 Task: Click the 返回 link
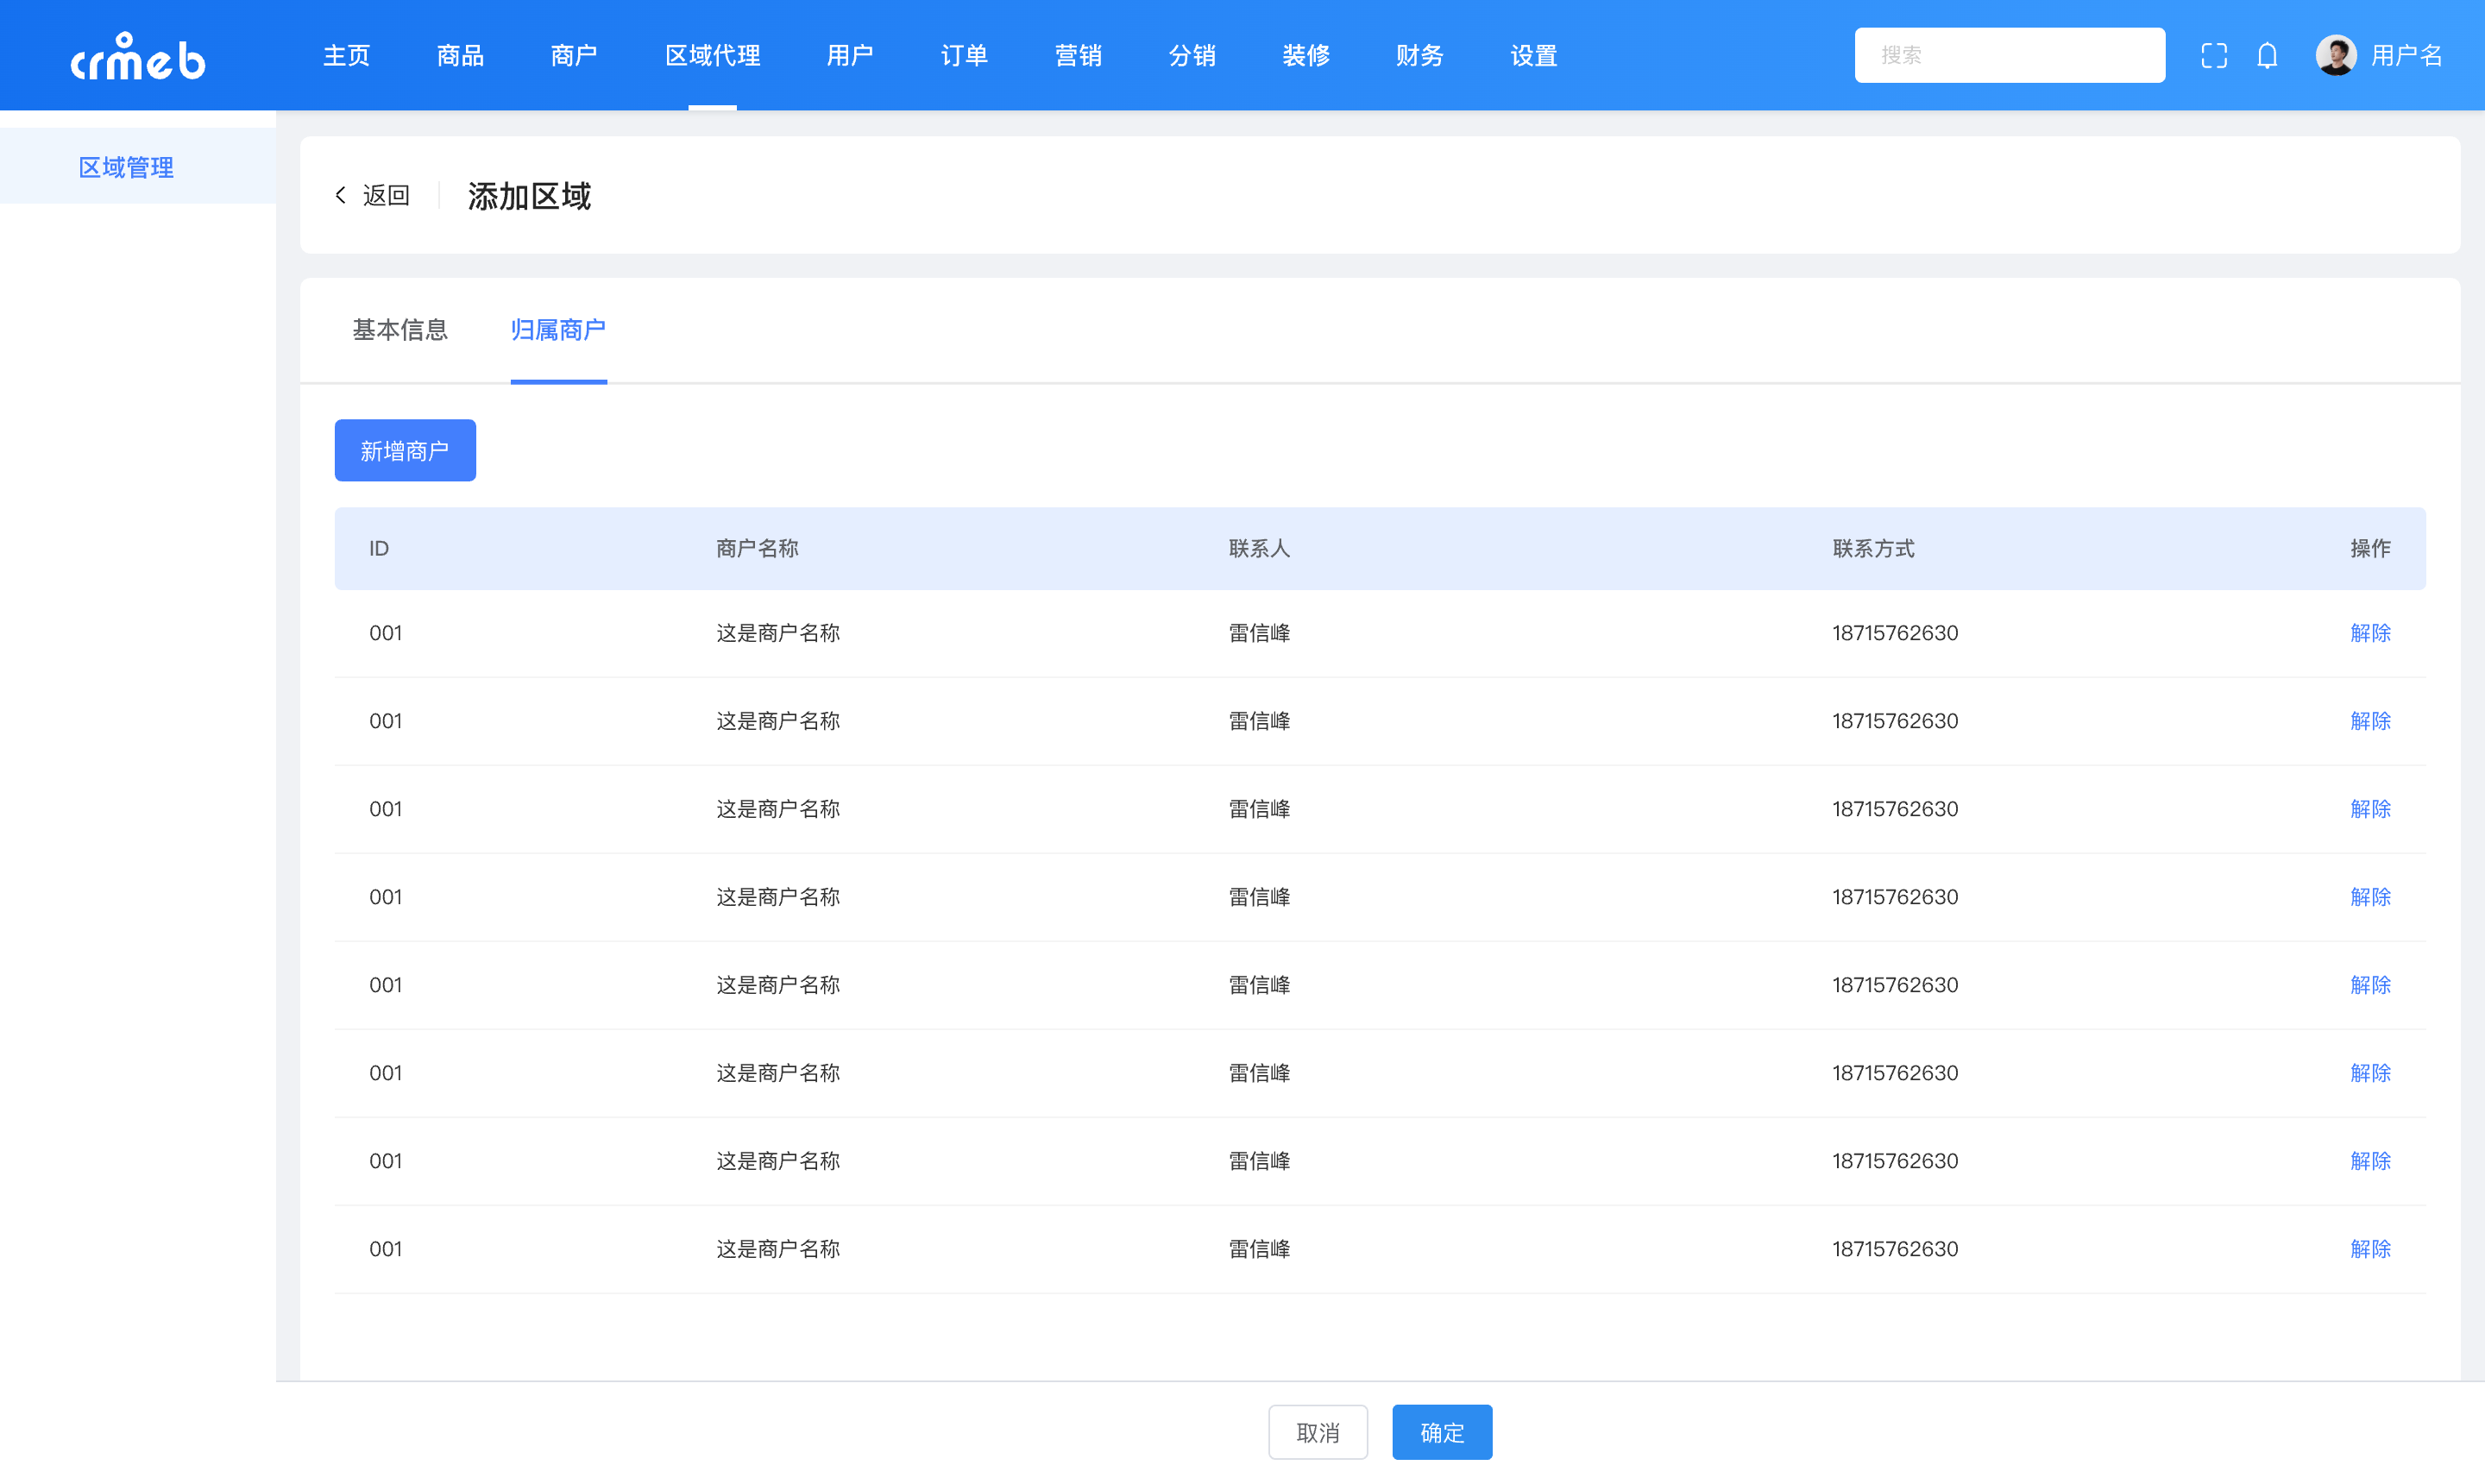385,195
